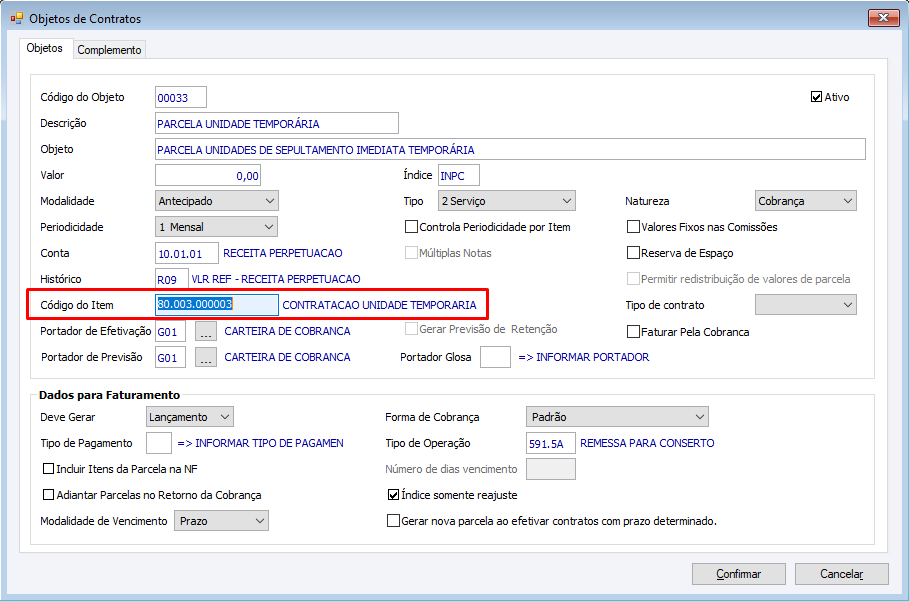Check Incluir Itens da Parcela na NF
909x601 pixels.
49,468
